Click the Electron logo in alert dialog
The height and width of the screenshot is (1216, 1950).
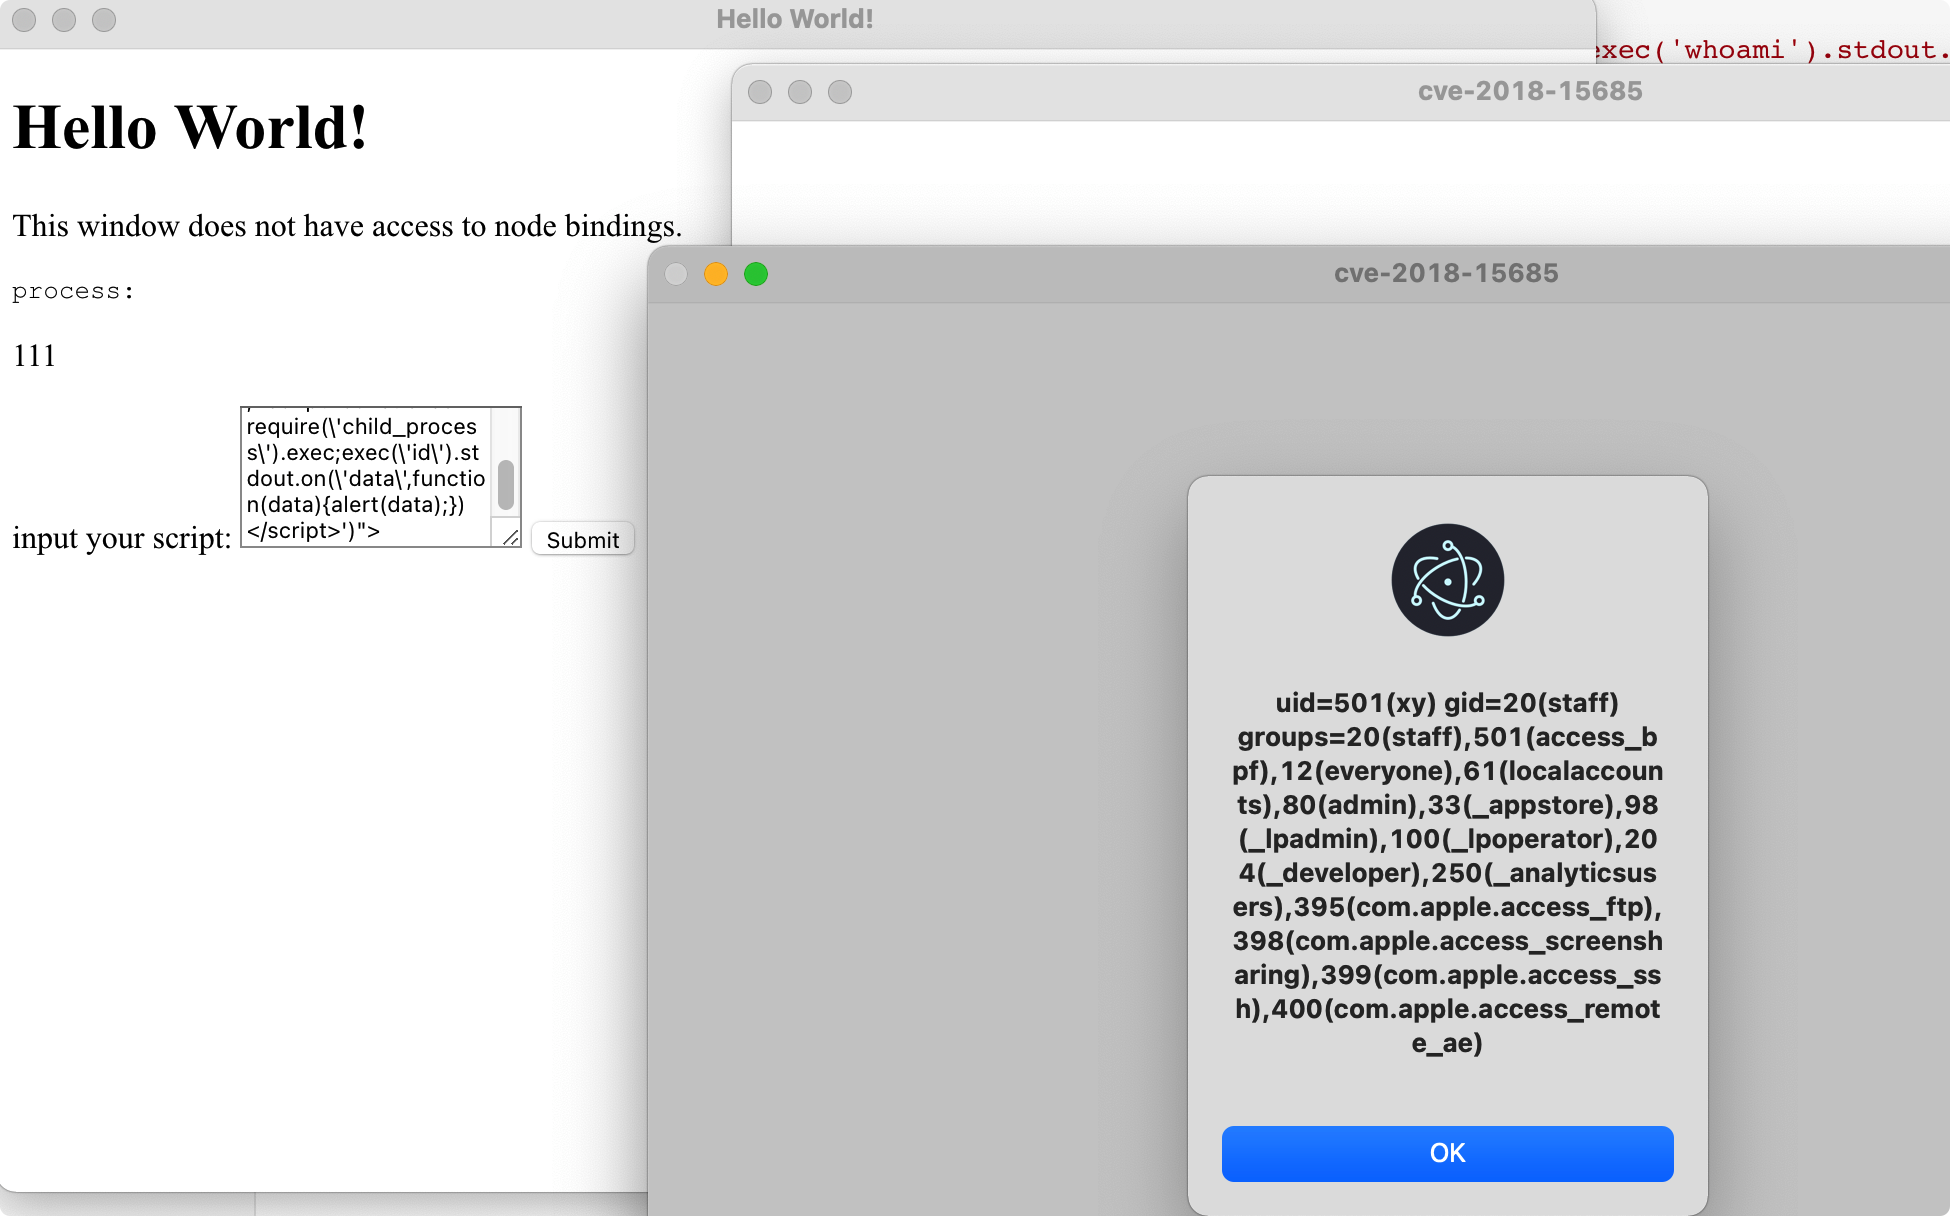[x=1447, y=580]
